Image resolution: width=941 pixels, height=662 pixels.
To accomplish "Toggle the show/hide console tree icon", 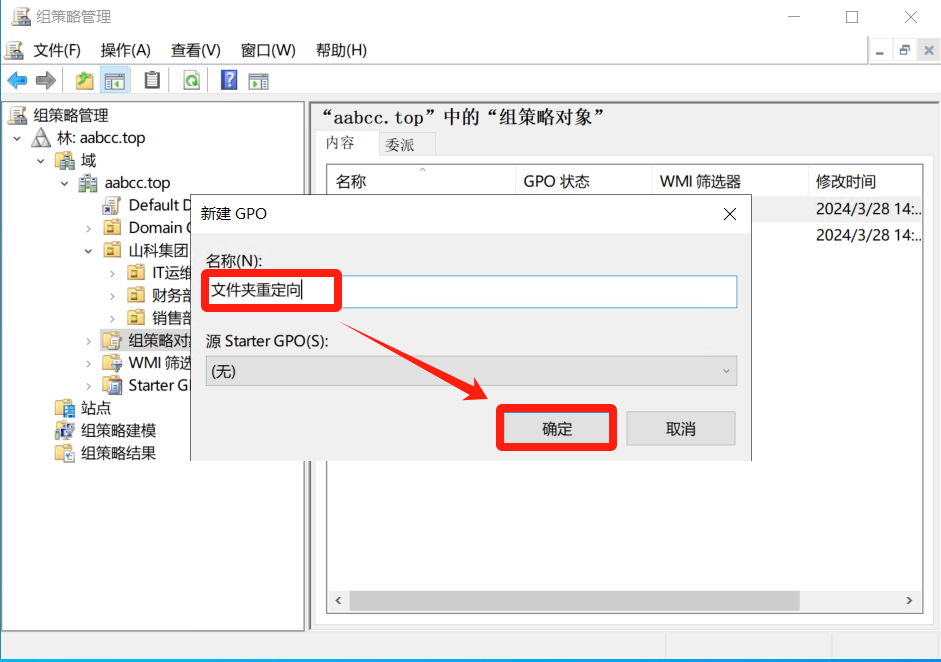I will pos(116,81).
